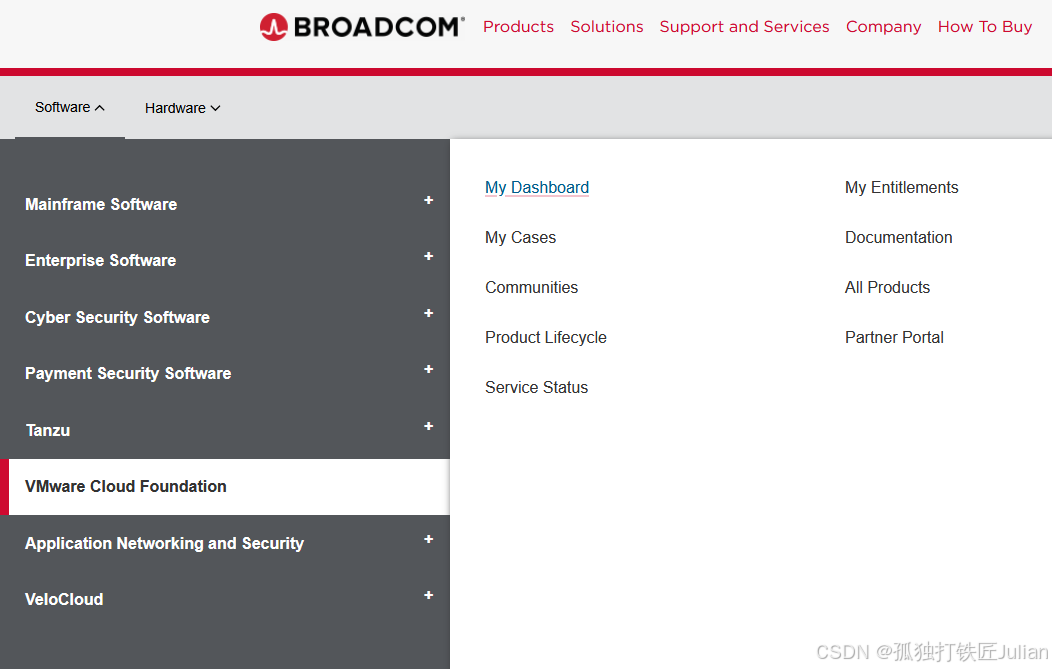Open the Company menu

tap(883, 27)
